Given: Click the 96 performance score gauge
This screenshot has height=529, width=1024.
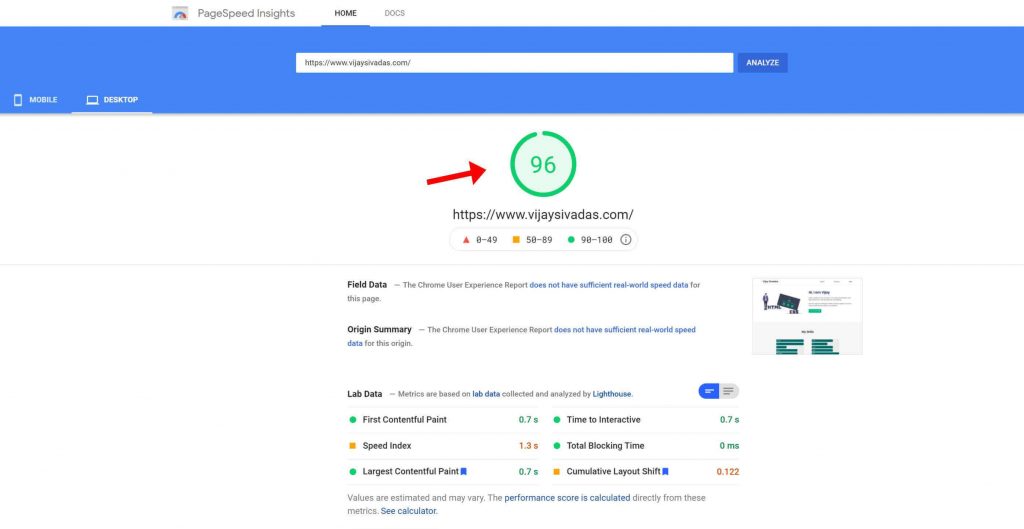Looking at the screenshot, I should click(543, 164).
